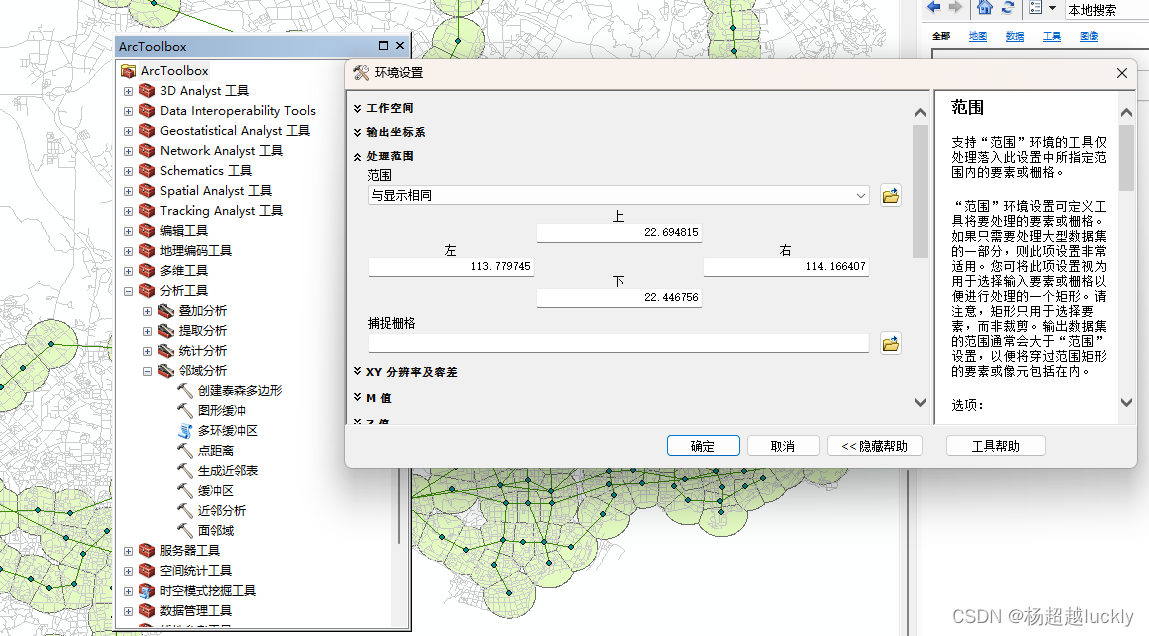Click the 时空模式挖掘工具 toolbox icon
The height and width of the screenshot is (636, 1149).
147,591
